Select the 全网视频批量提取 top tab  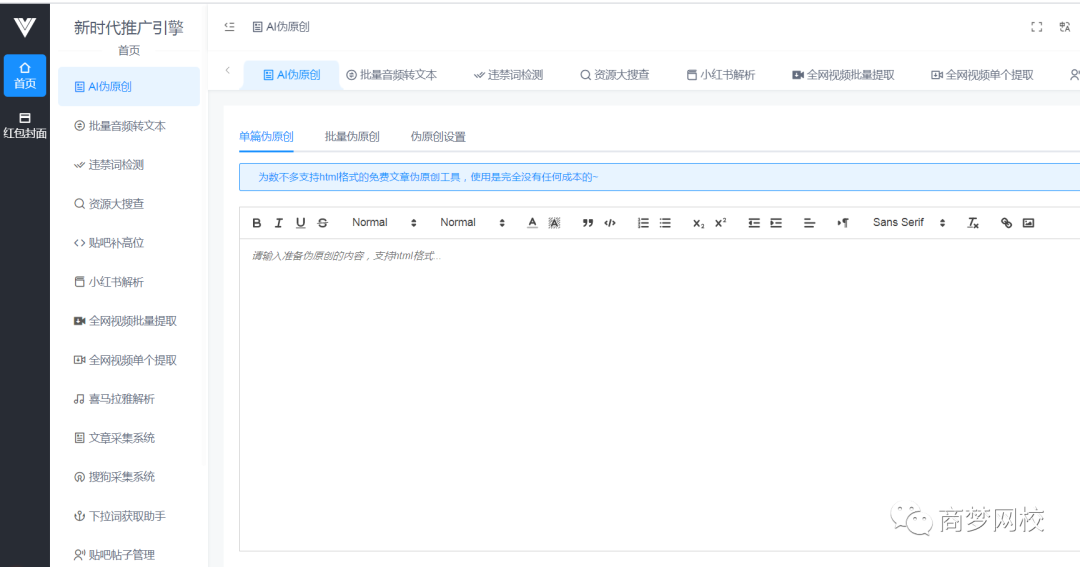pyautogui.click(x=843, y=75)
